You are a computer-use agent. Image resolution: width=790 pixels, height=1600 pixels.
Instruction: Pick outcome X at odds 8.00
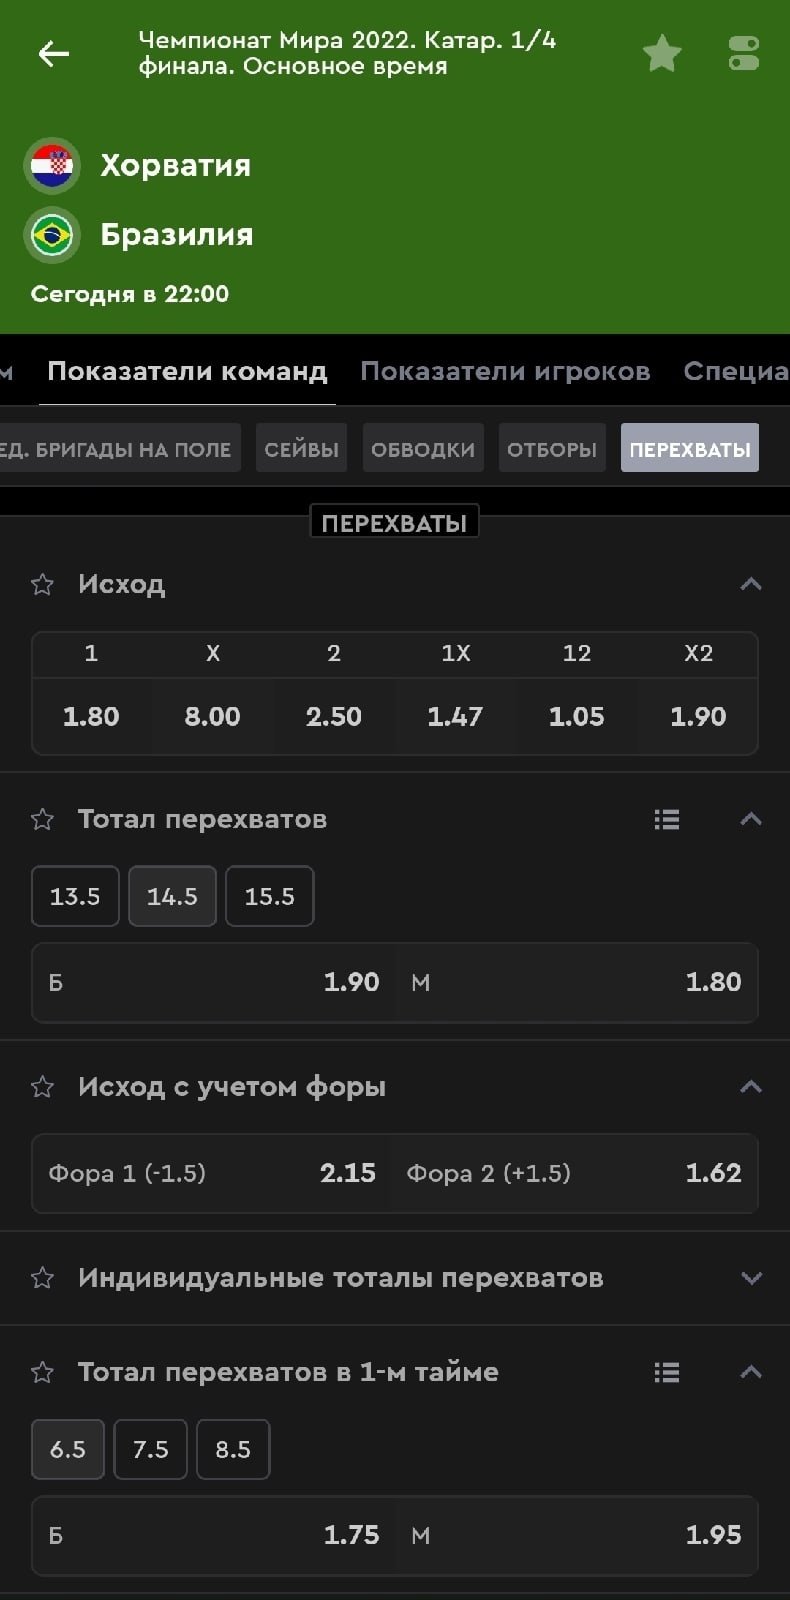click(x=212, y=716)
